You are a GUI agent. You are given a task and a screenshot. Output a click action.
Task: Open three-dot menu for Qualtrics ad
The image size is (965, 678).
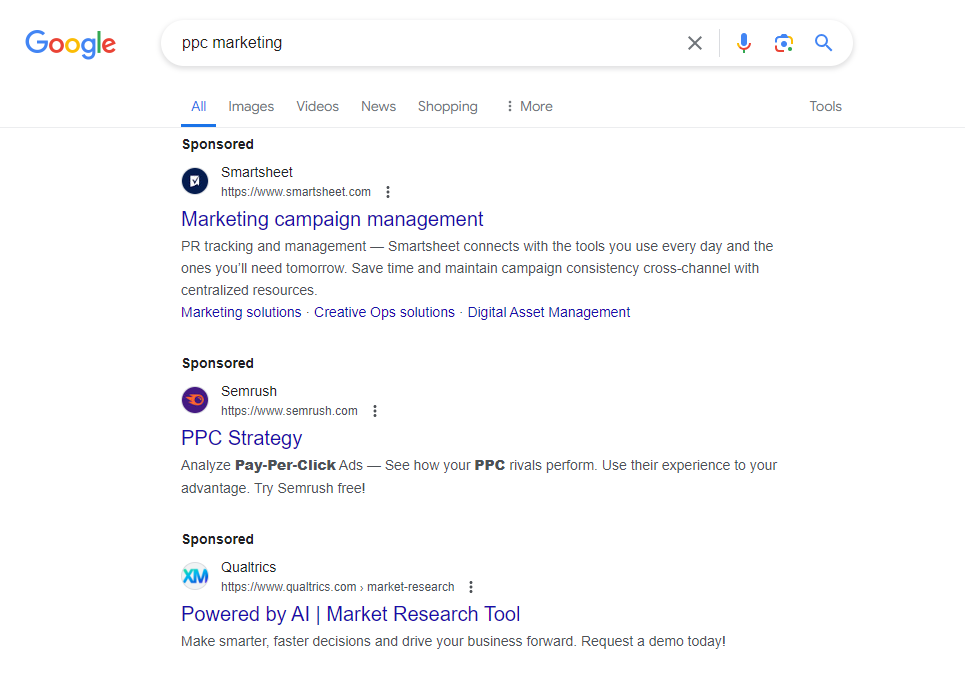[x=471, y=587]
